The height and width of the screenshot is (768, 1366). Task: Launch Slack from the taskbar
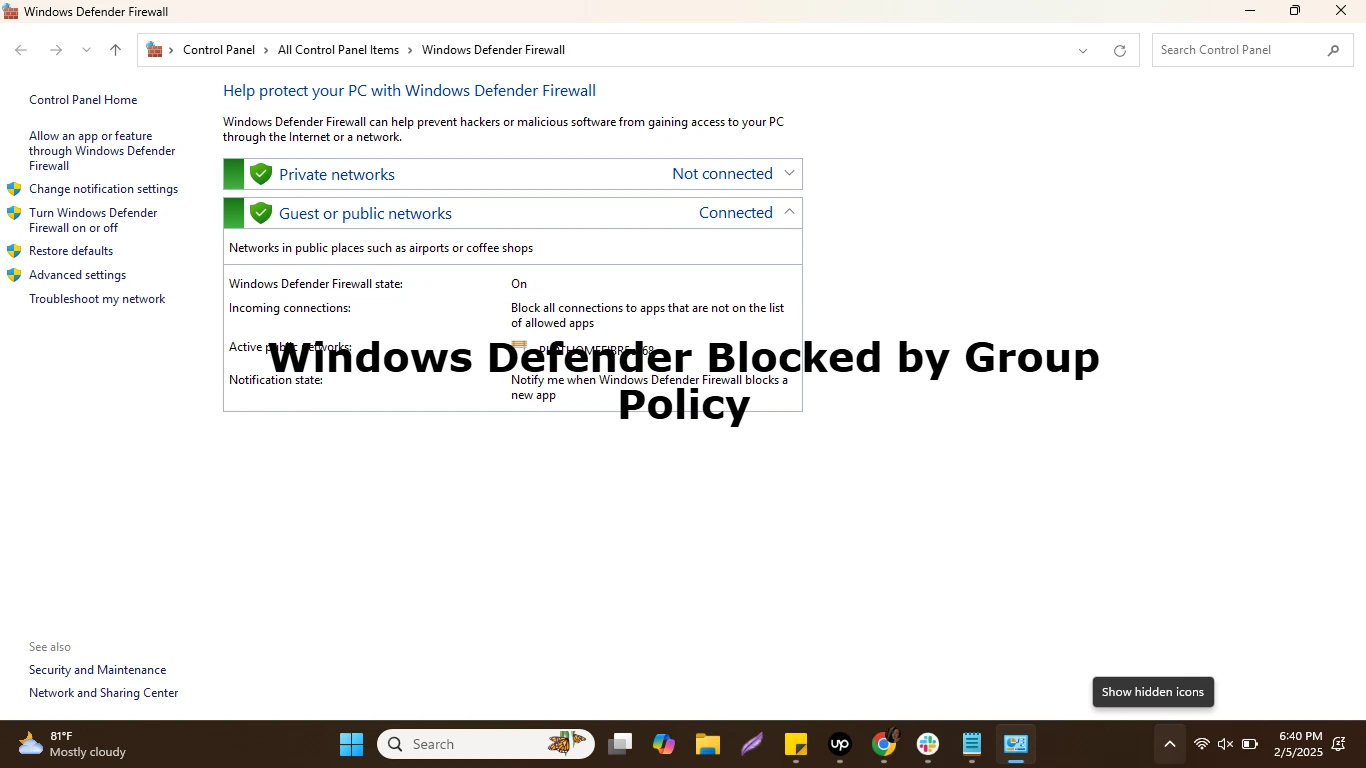coord(927,744)
